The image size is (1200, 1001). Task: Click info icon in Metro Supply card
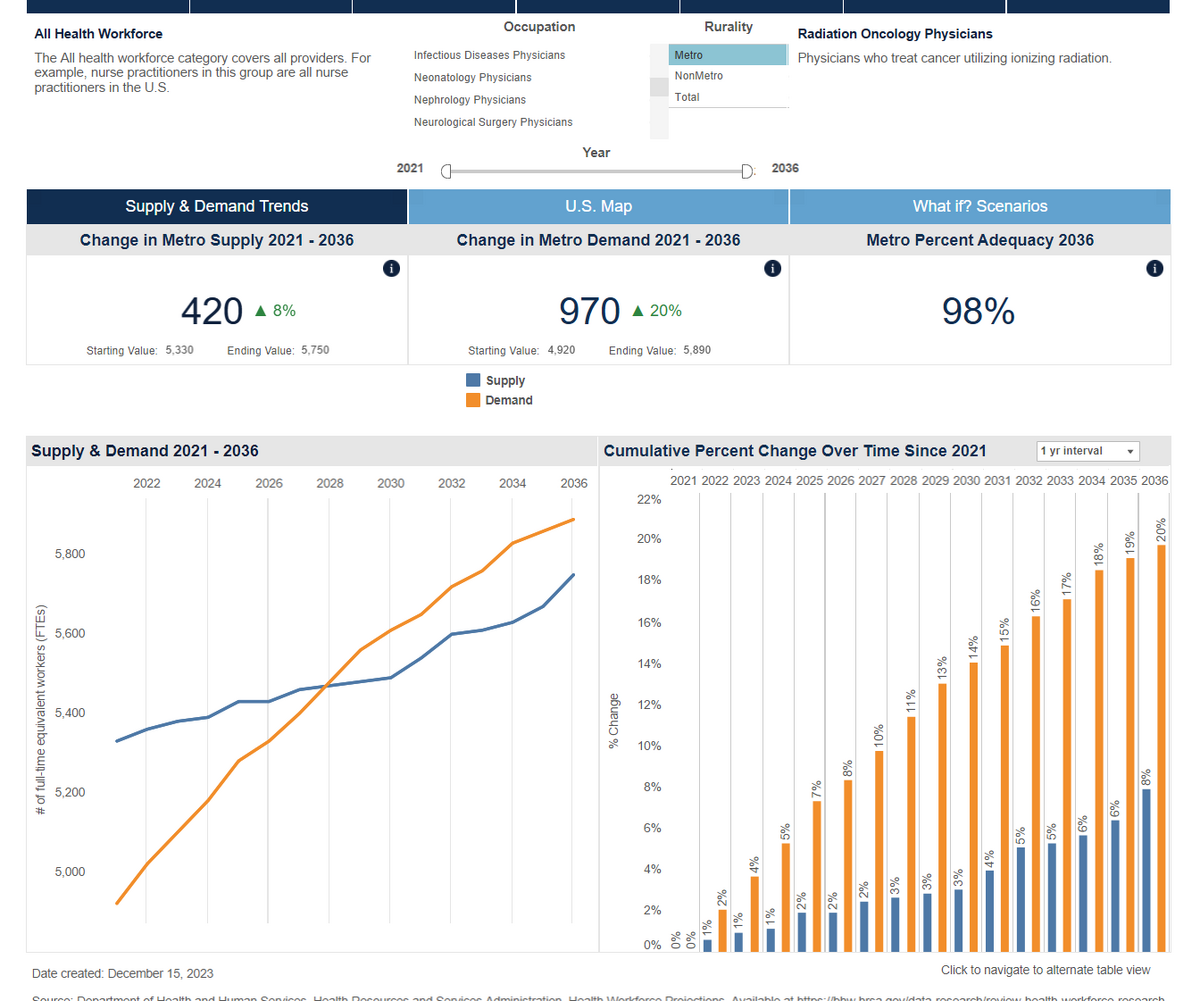coord(392,268)
